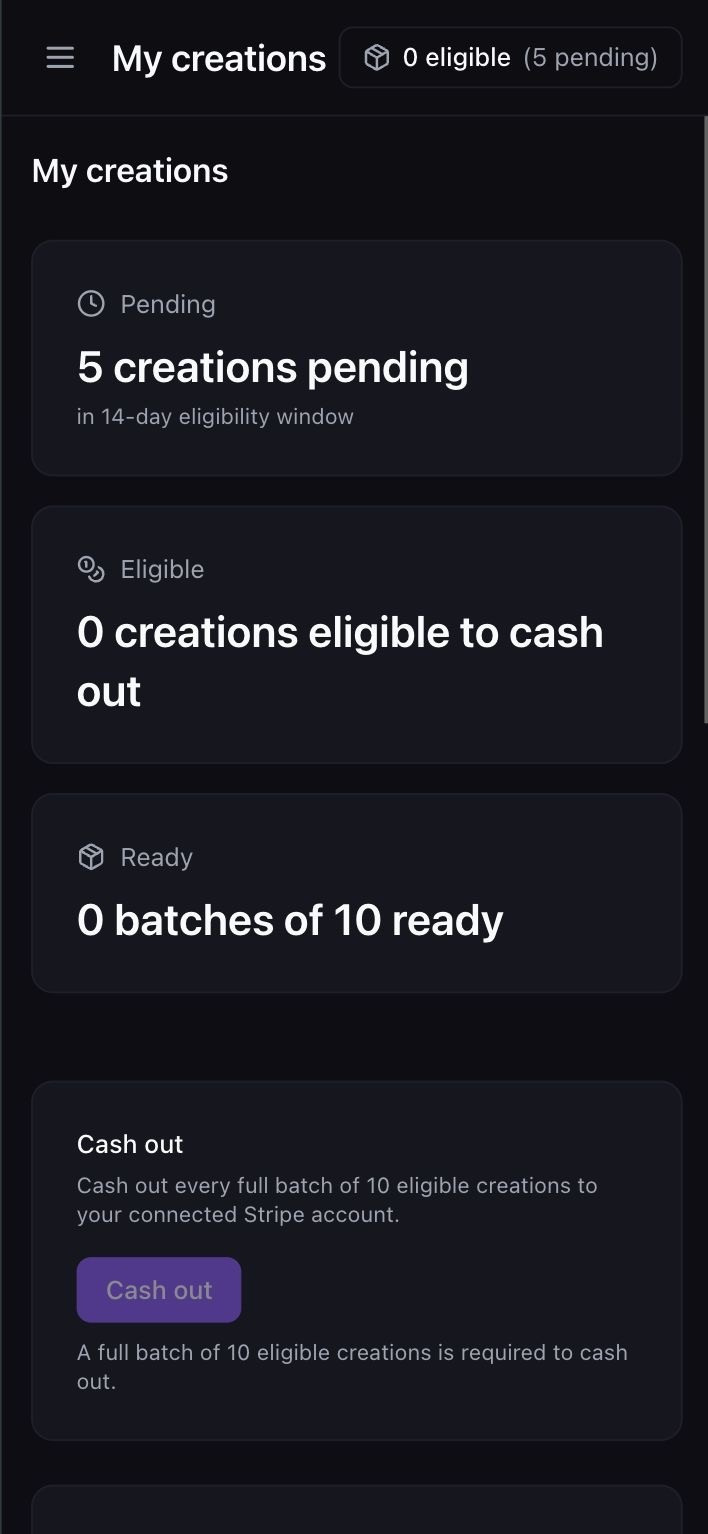Click the My creations page heading
Screen dimensions: 708x1534
[130, 171]
